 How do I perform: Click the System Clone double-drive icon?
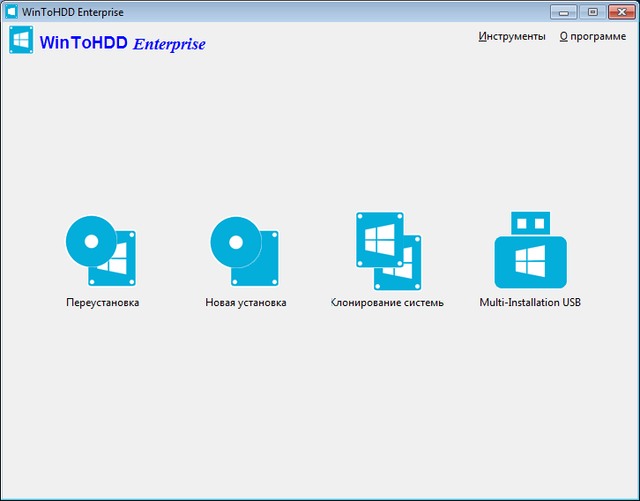(x=388, y=251)
